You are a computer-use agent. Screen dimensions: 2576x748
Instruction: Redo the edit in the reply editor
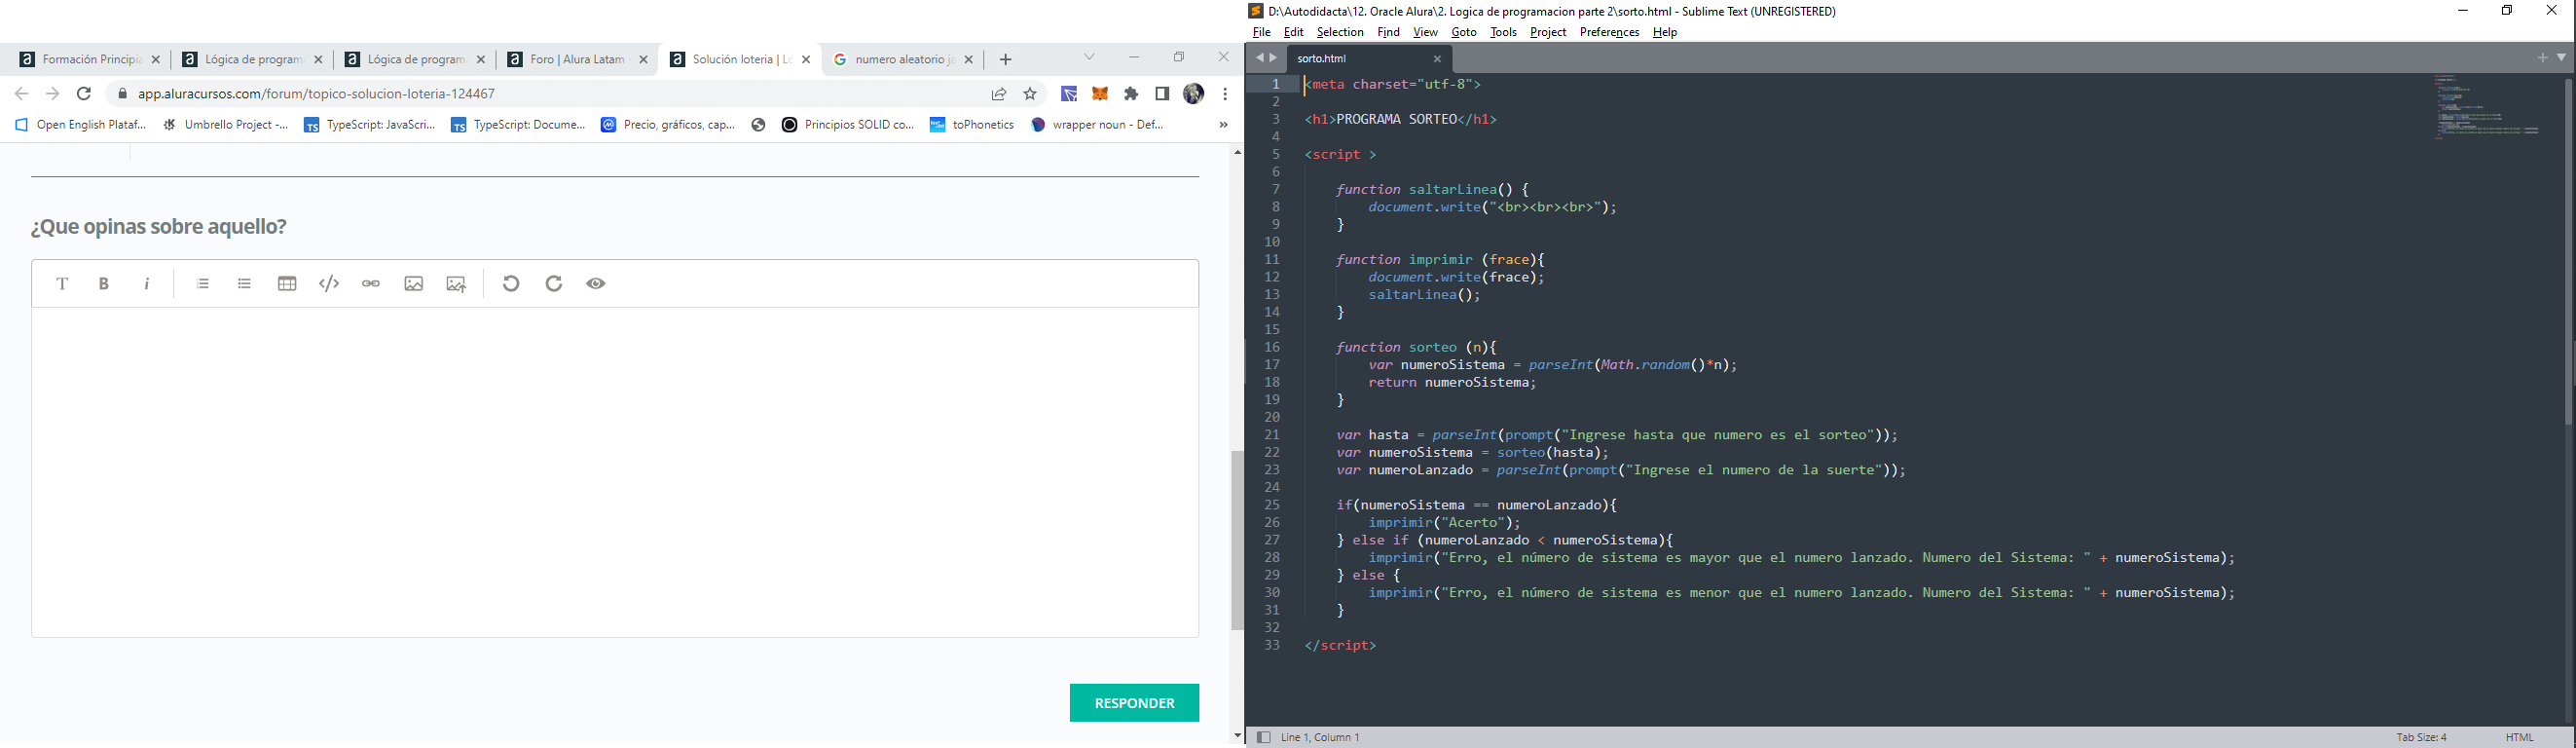(554, 284)
